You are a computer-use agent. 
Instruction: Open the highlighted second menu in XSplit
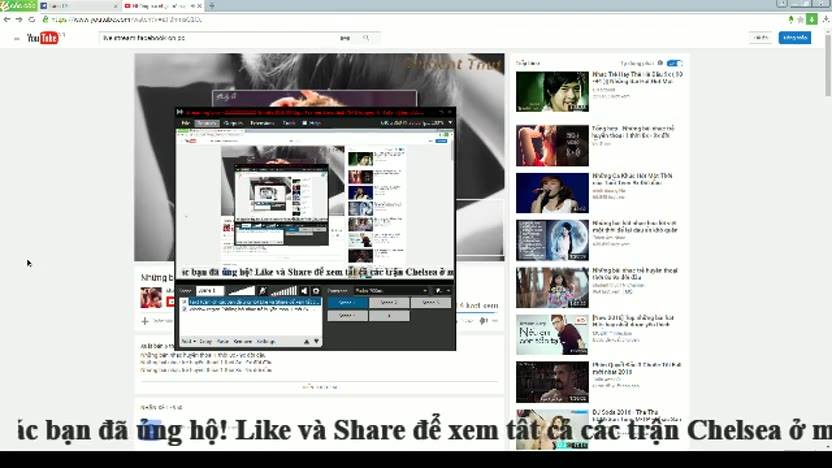pyautogui.click(x=207, y=123)
